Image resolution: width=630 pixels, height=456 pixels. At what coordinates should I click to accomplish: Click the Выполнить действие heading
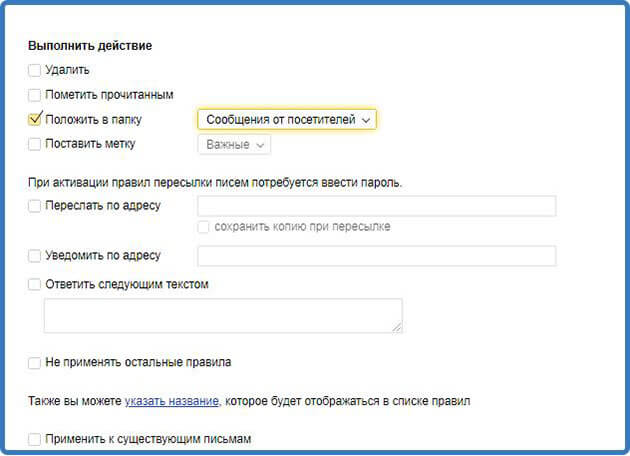point(90,45)
